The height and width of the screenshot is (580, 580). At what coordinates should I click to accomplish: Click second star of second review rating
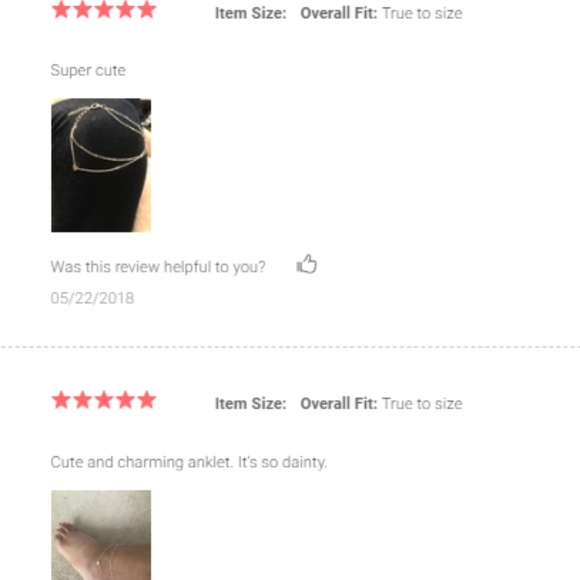point(83,400)
